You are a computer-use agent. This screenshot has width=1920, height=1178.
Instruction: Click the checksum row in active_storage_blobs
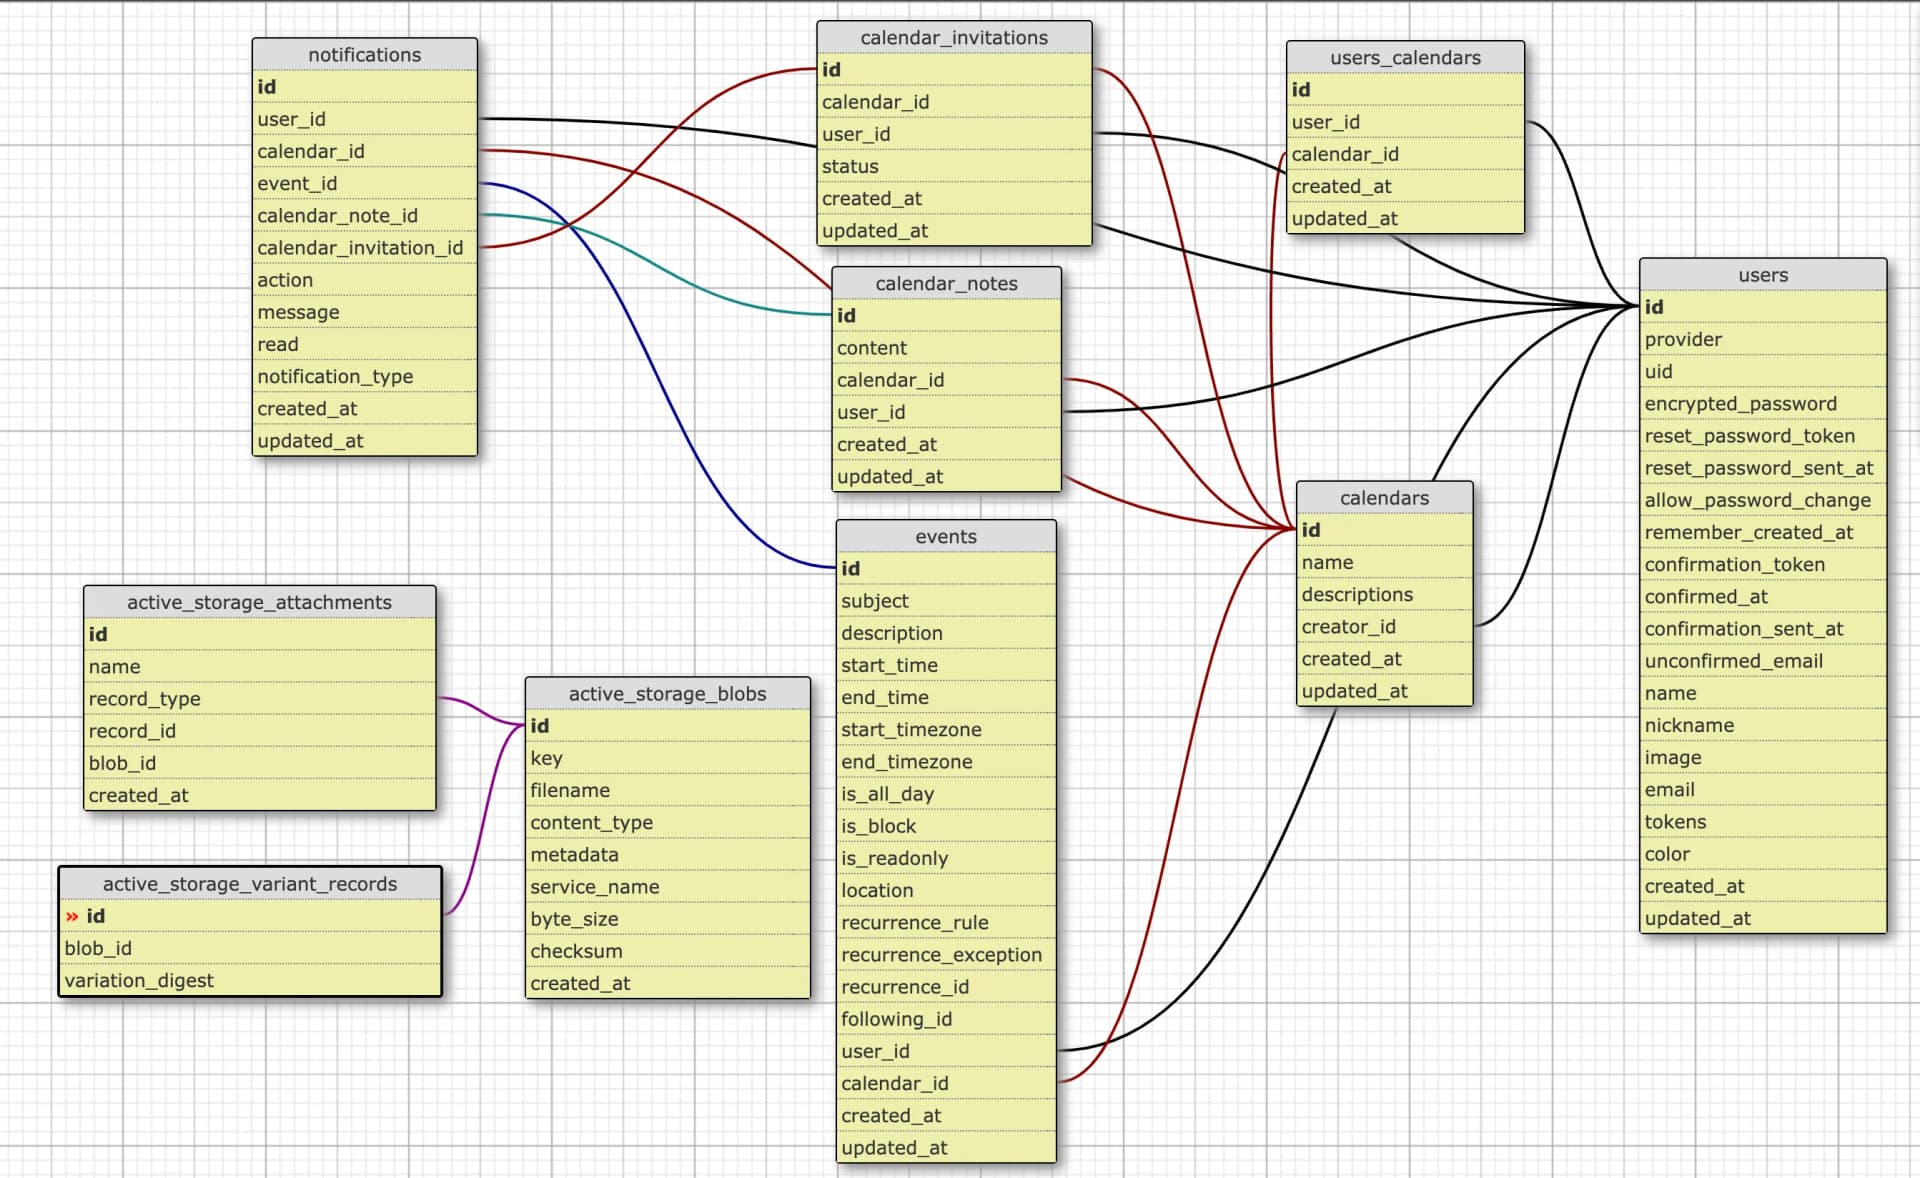pyautogui.click(x=576, y=952)
